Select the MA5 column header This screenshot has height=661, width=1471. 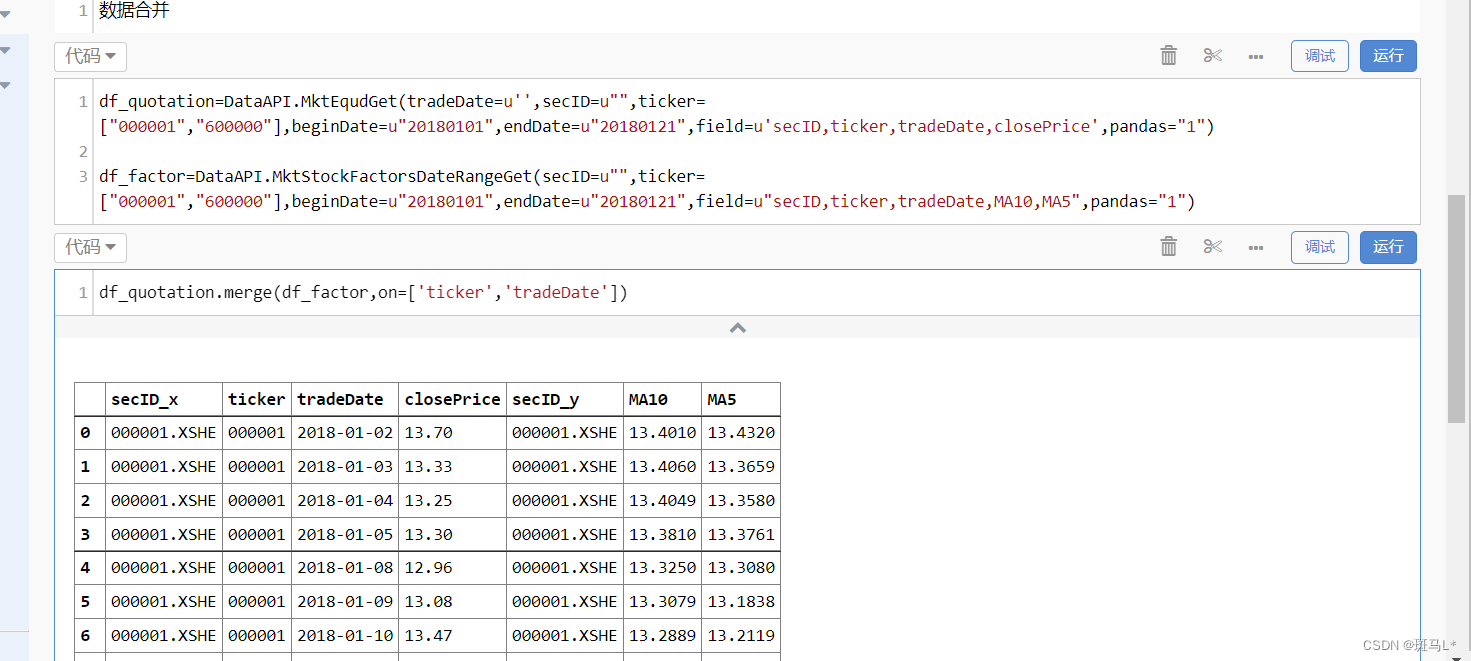[741, 399]
